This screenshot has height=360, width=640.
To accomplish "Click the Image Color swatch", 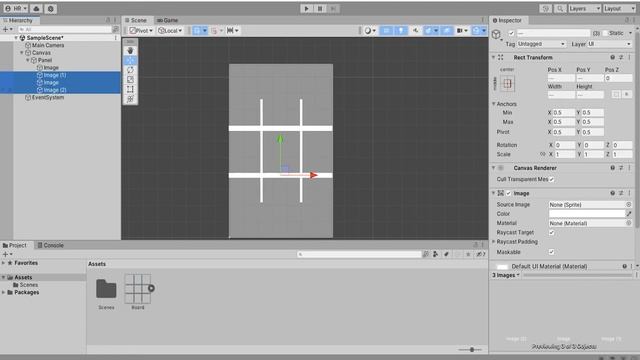I will 587,213.
